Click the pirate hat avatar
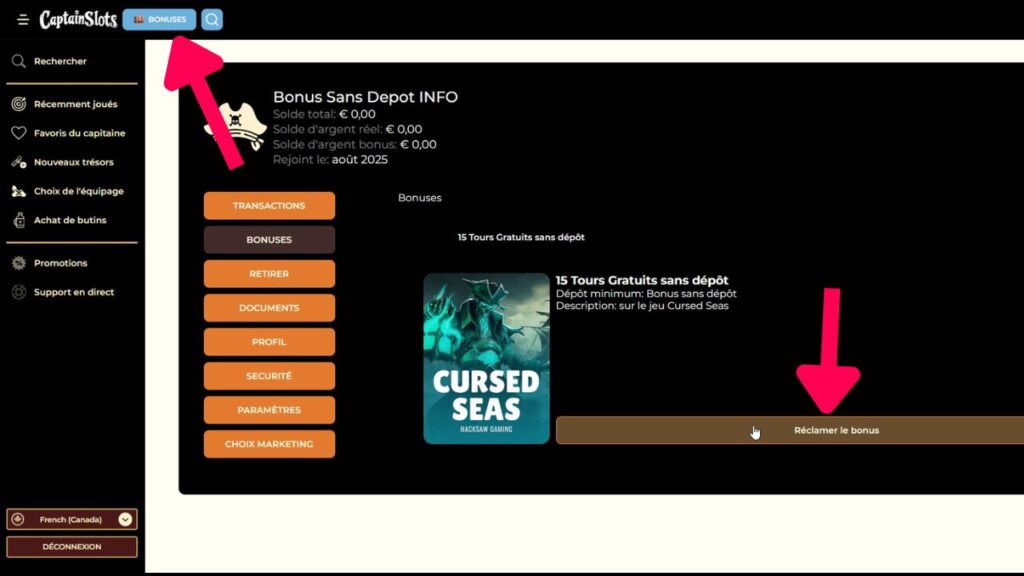 pyautogui.click(x=236, y=127)
